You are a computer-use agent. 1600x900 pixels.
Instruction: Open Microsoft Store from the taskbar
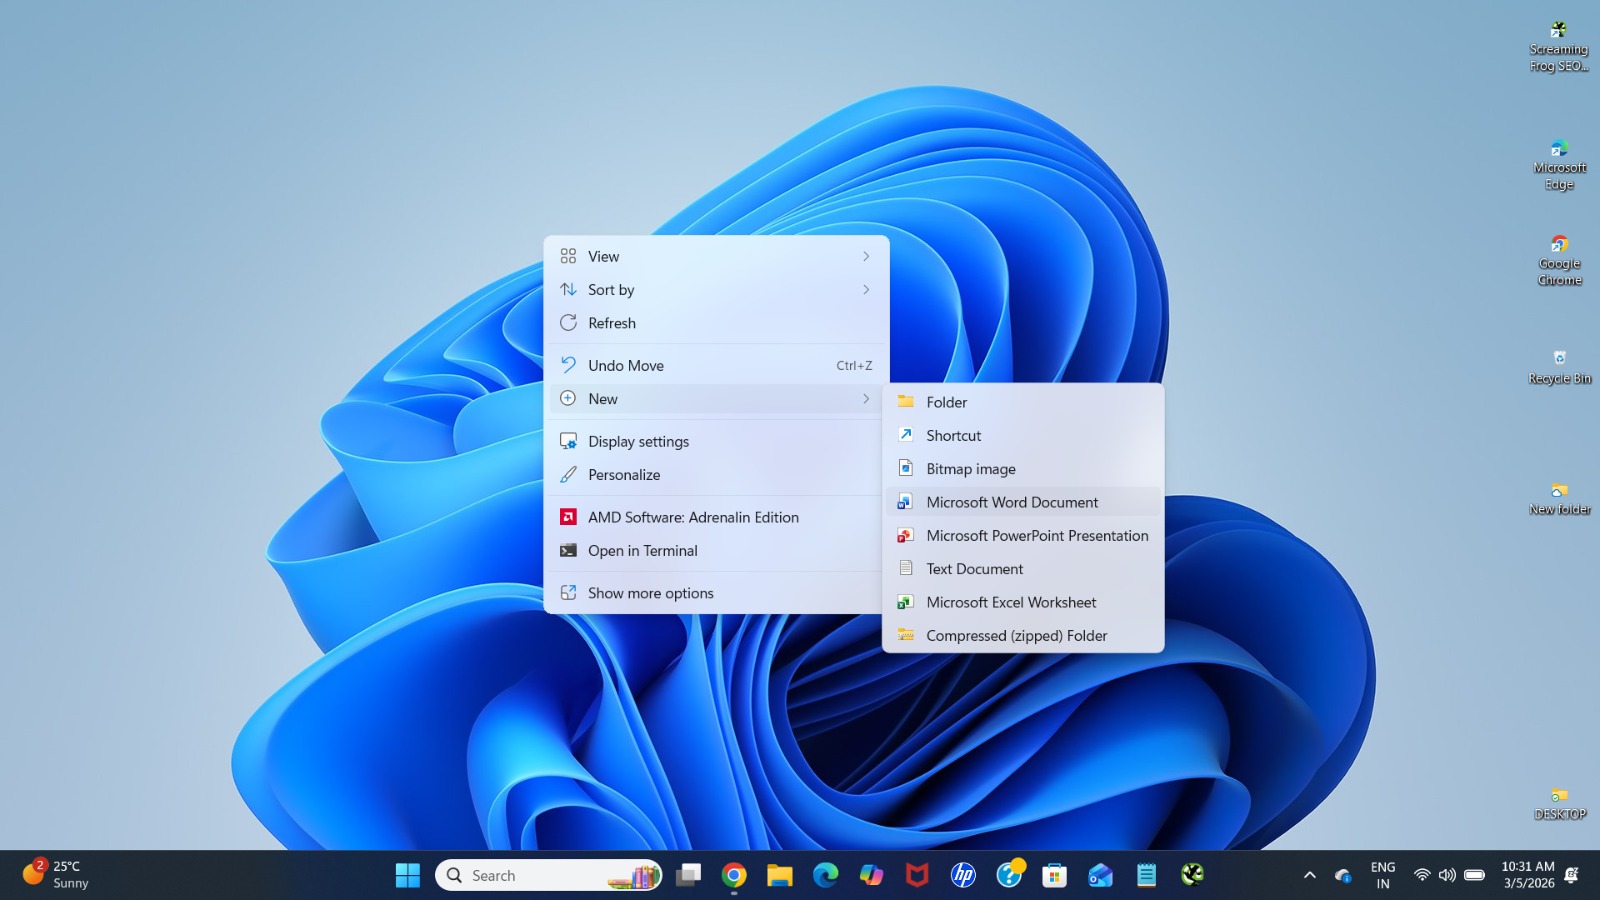pos(1054,876)
